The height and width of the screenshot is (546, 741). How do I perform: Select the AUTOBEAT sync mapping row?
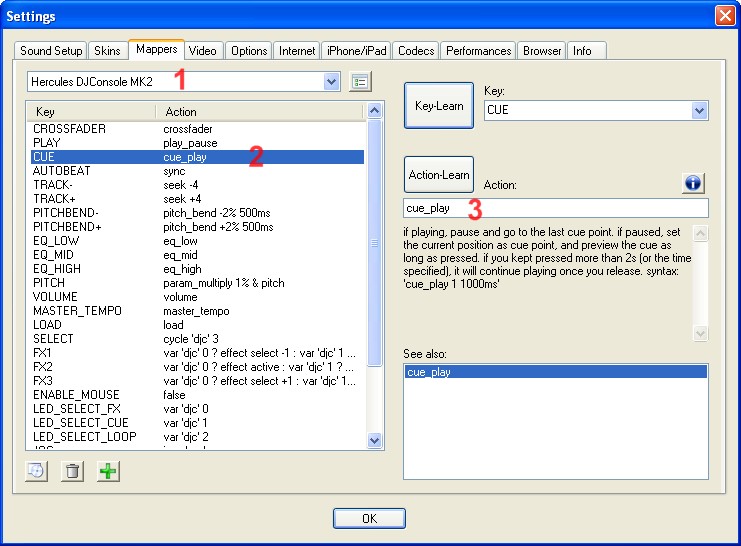pos(195,171)
